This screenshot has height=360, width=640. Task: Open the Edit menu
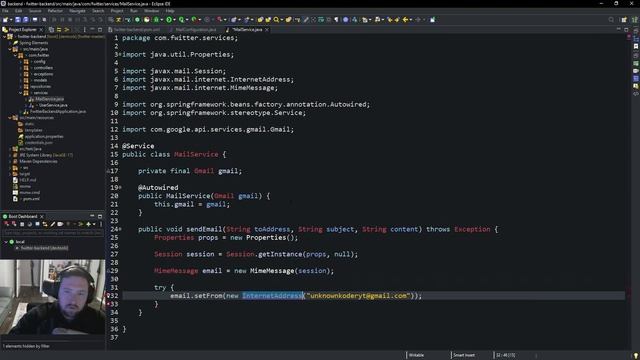(19, 11)
